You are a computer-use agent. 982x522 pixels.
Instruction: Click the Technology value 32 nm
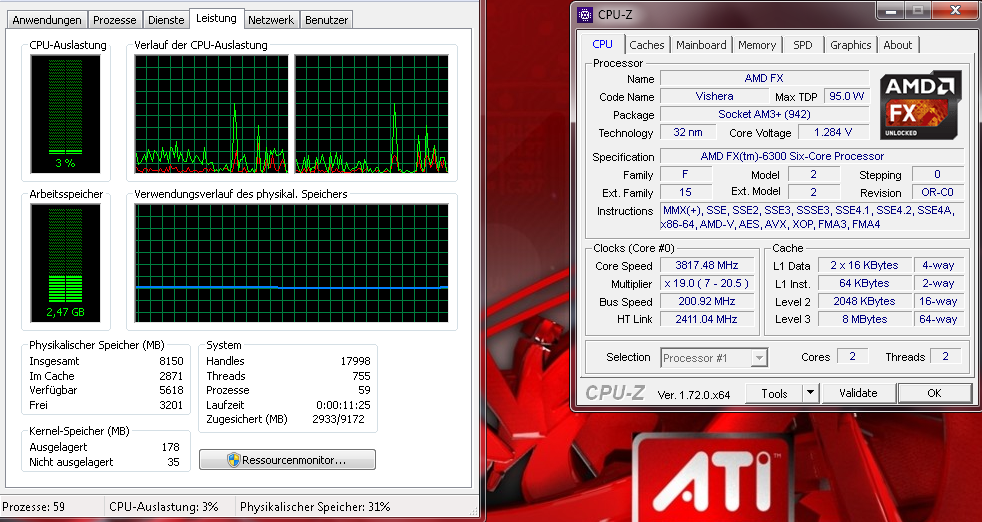pos(688,132)
